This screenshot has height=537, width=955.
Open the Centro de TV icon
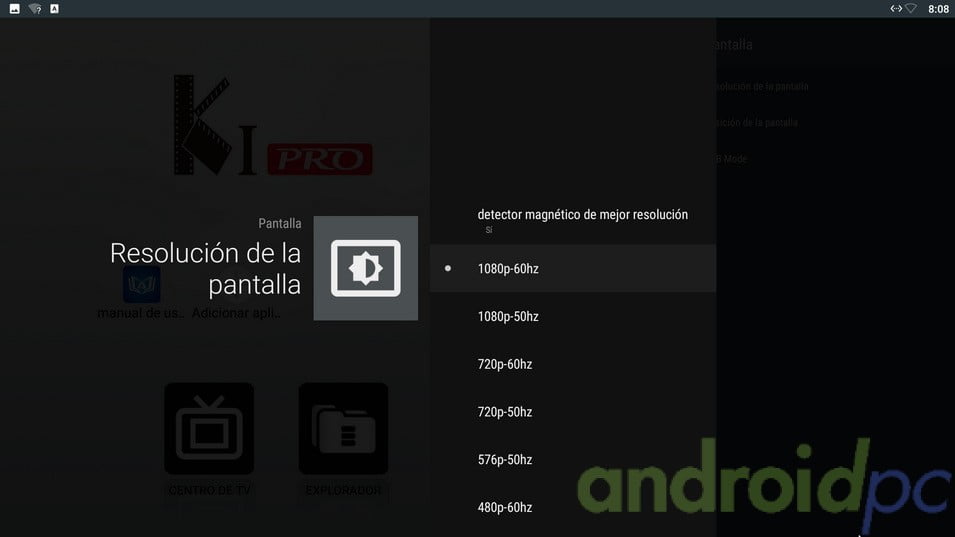[208, 428]
